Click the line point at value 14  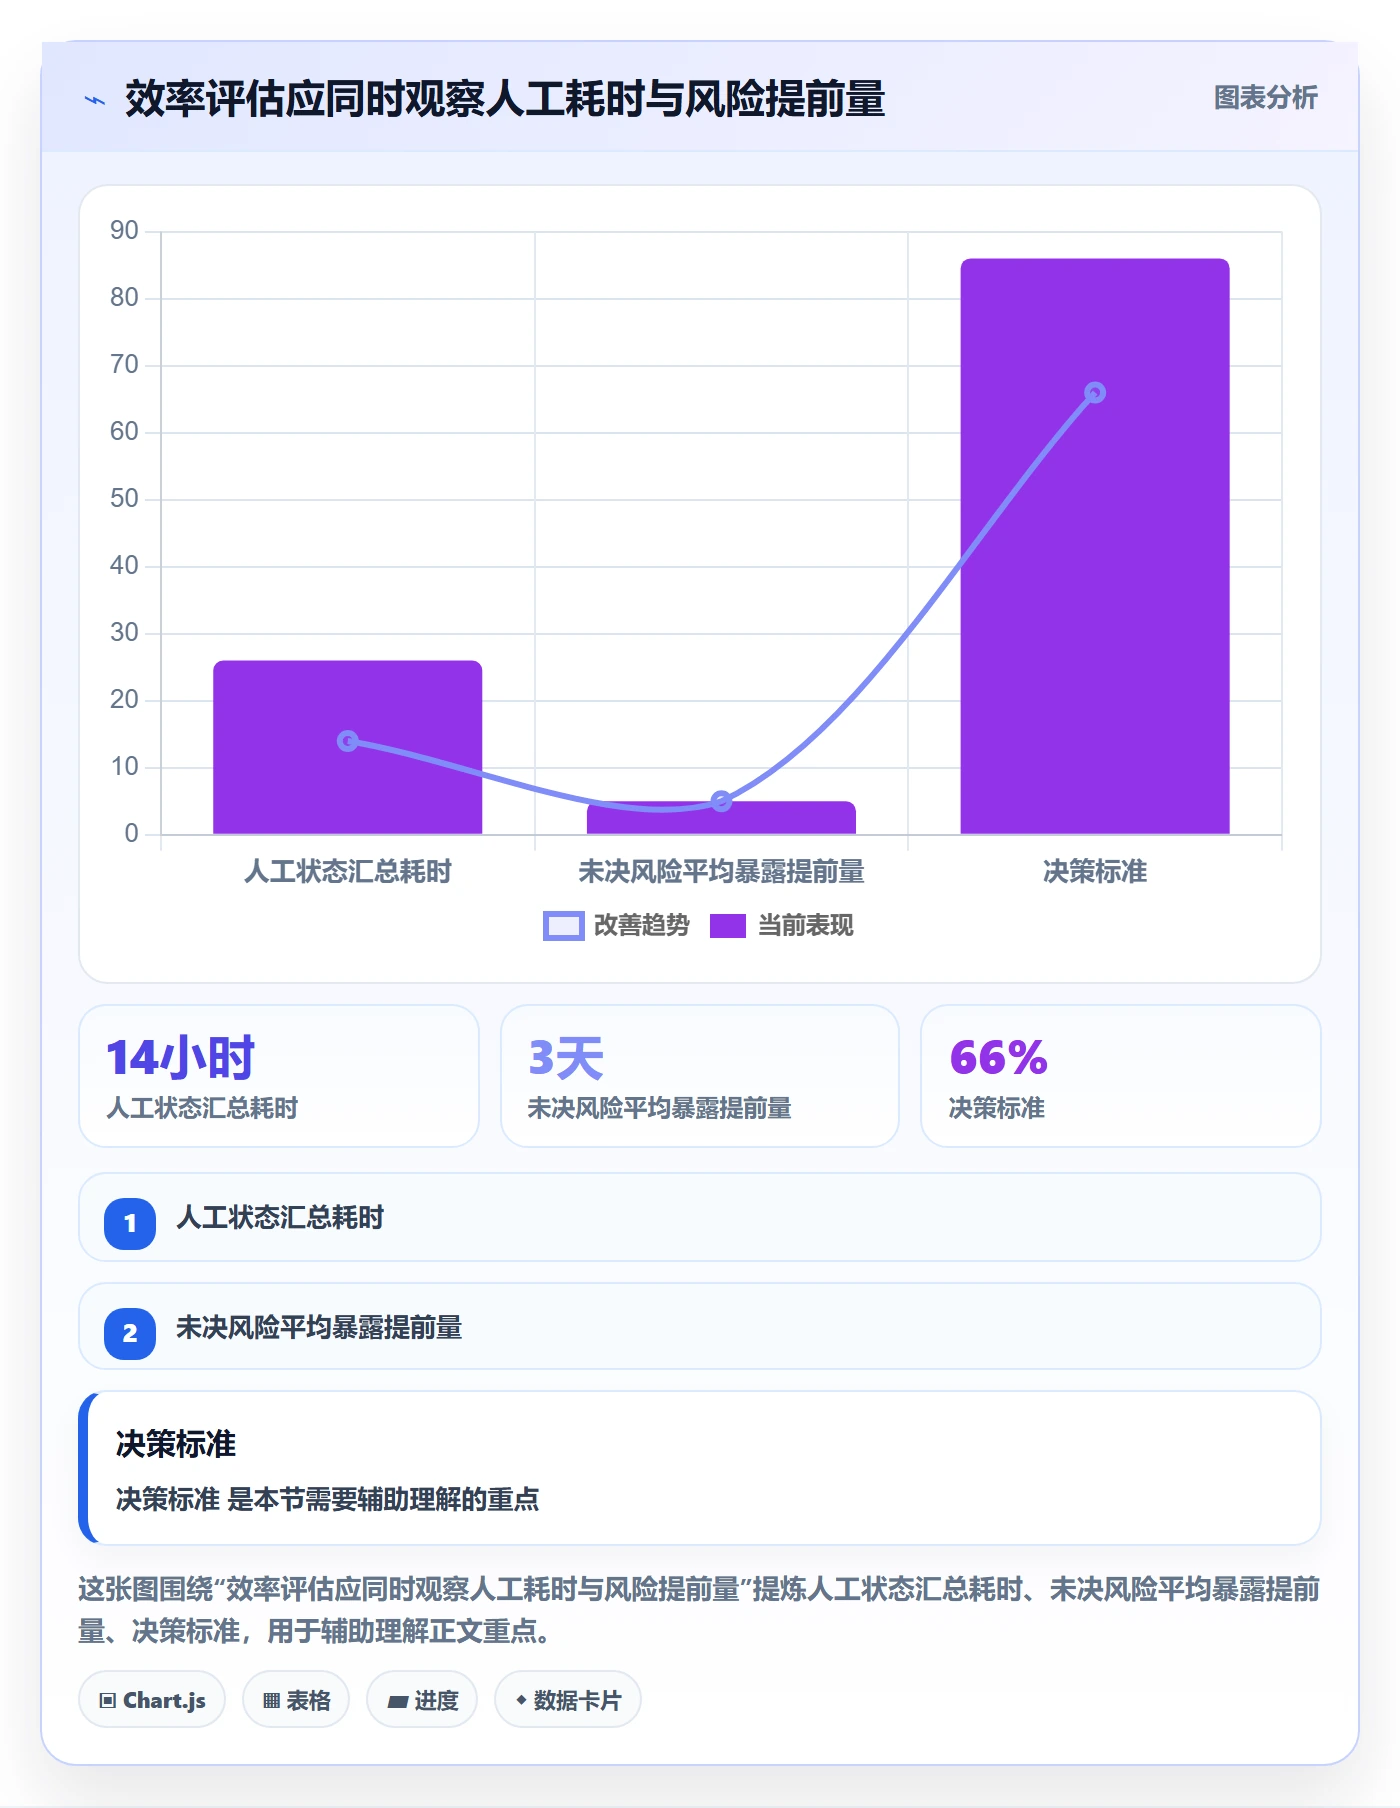tap(348, 741)
